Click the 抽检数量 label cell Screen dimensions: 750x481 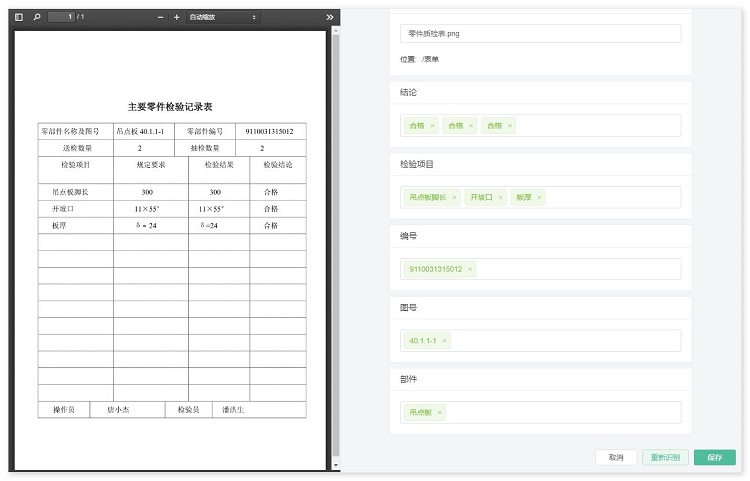[x=205, y=148]
